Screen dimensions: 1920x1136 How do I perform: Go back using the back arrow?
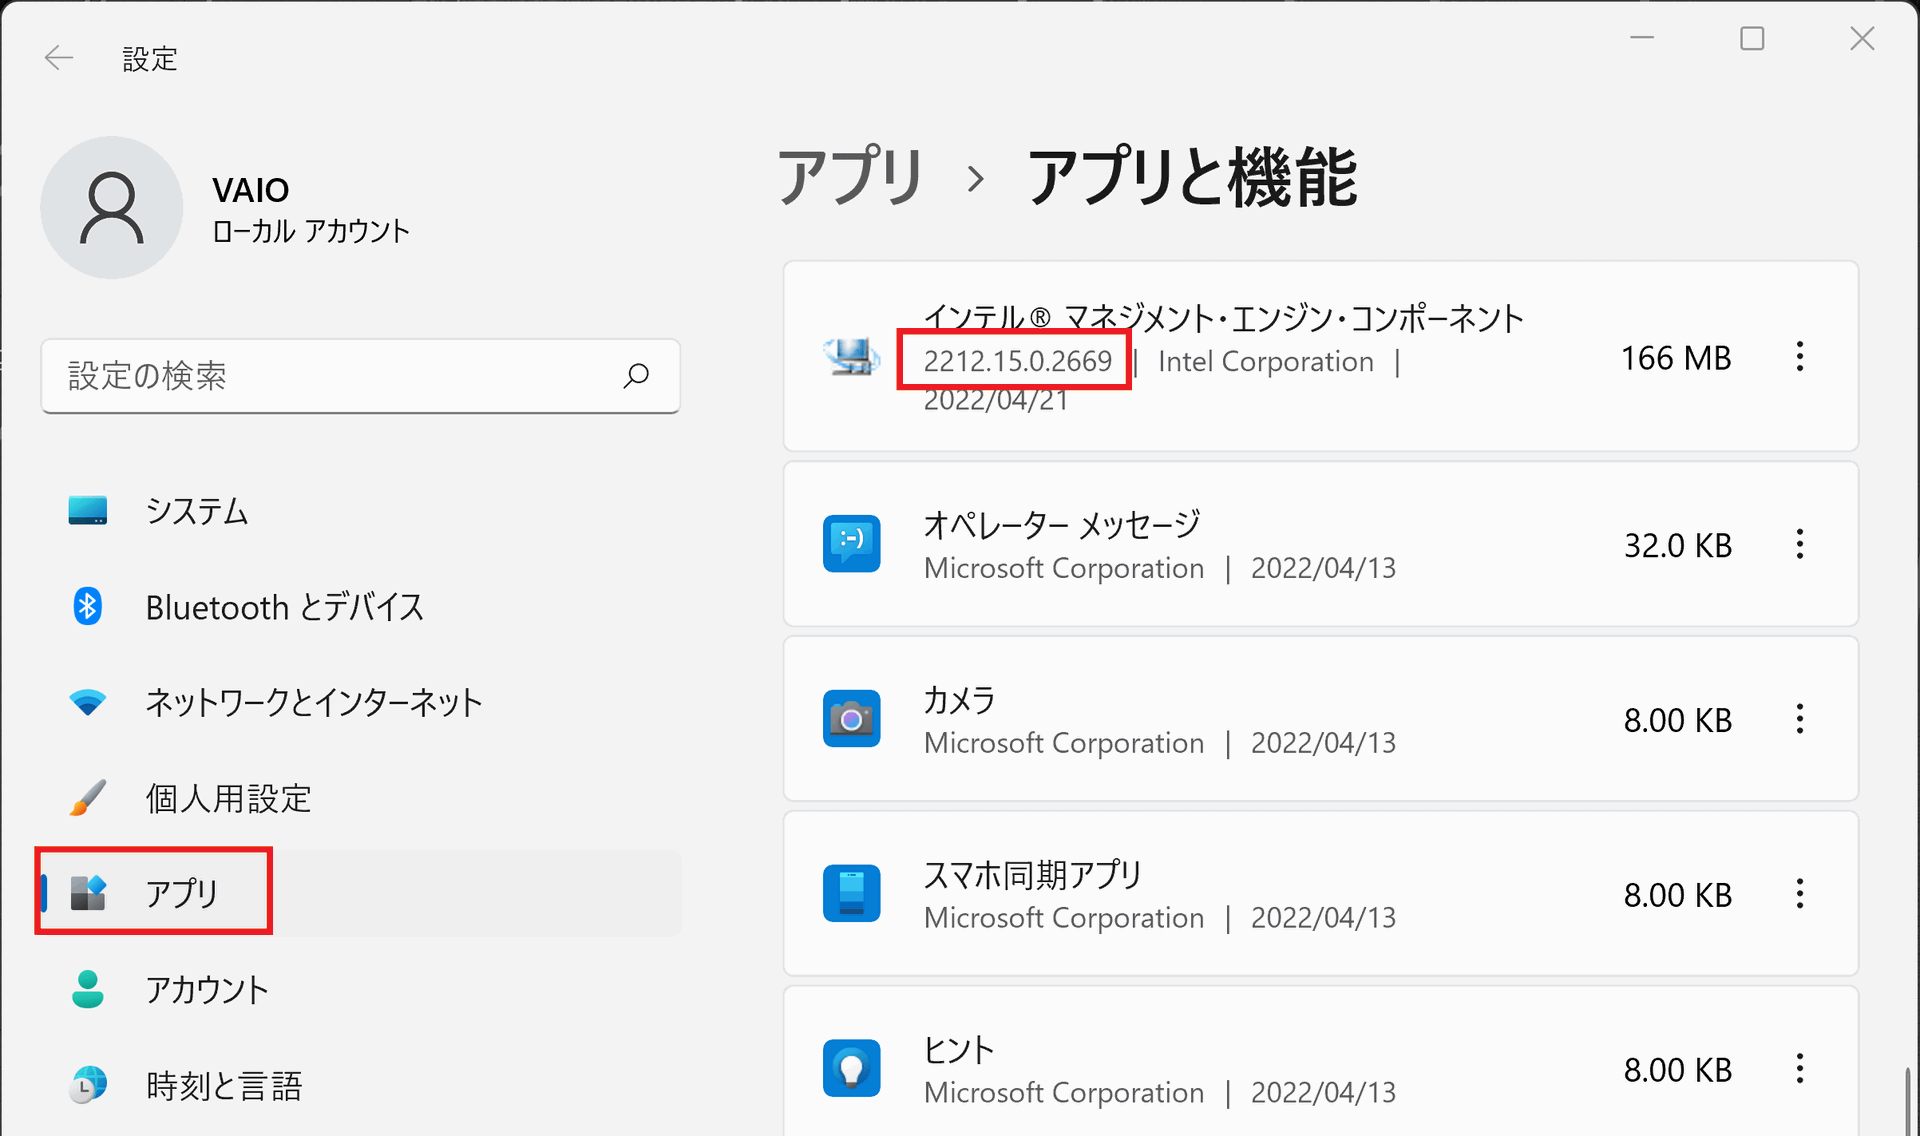click(59, 58)
